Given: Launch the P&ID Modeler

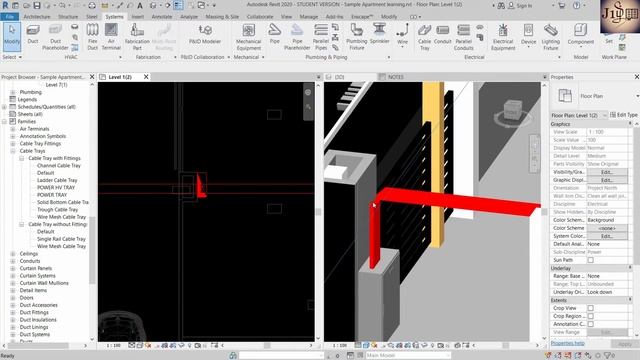Looking at the screenshot, I should [x=205, y=34].
